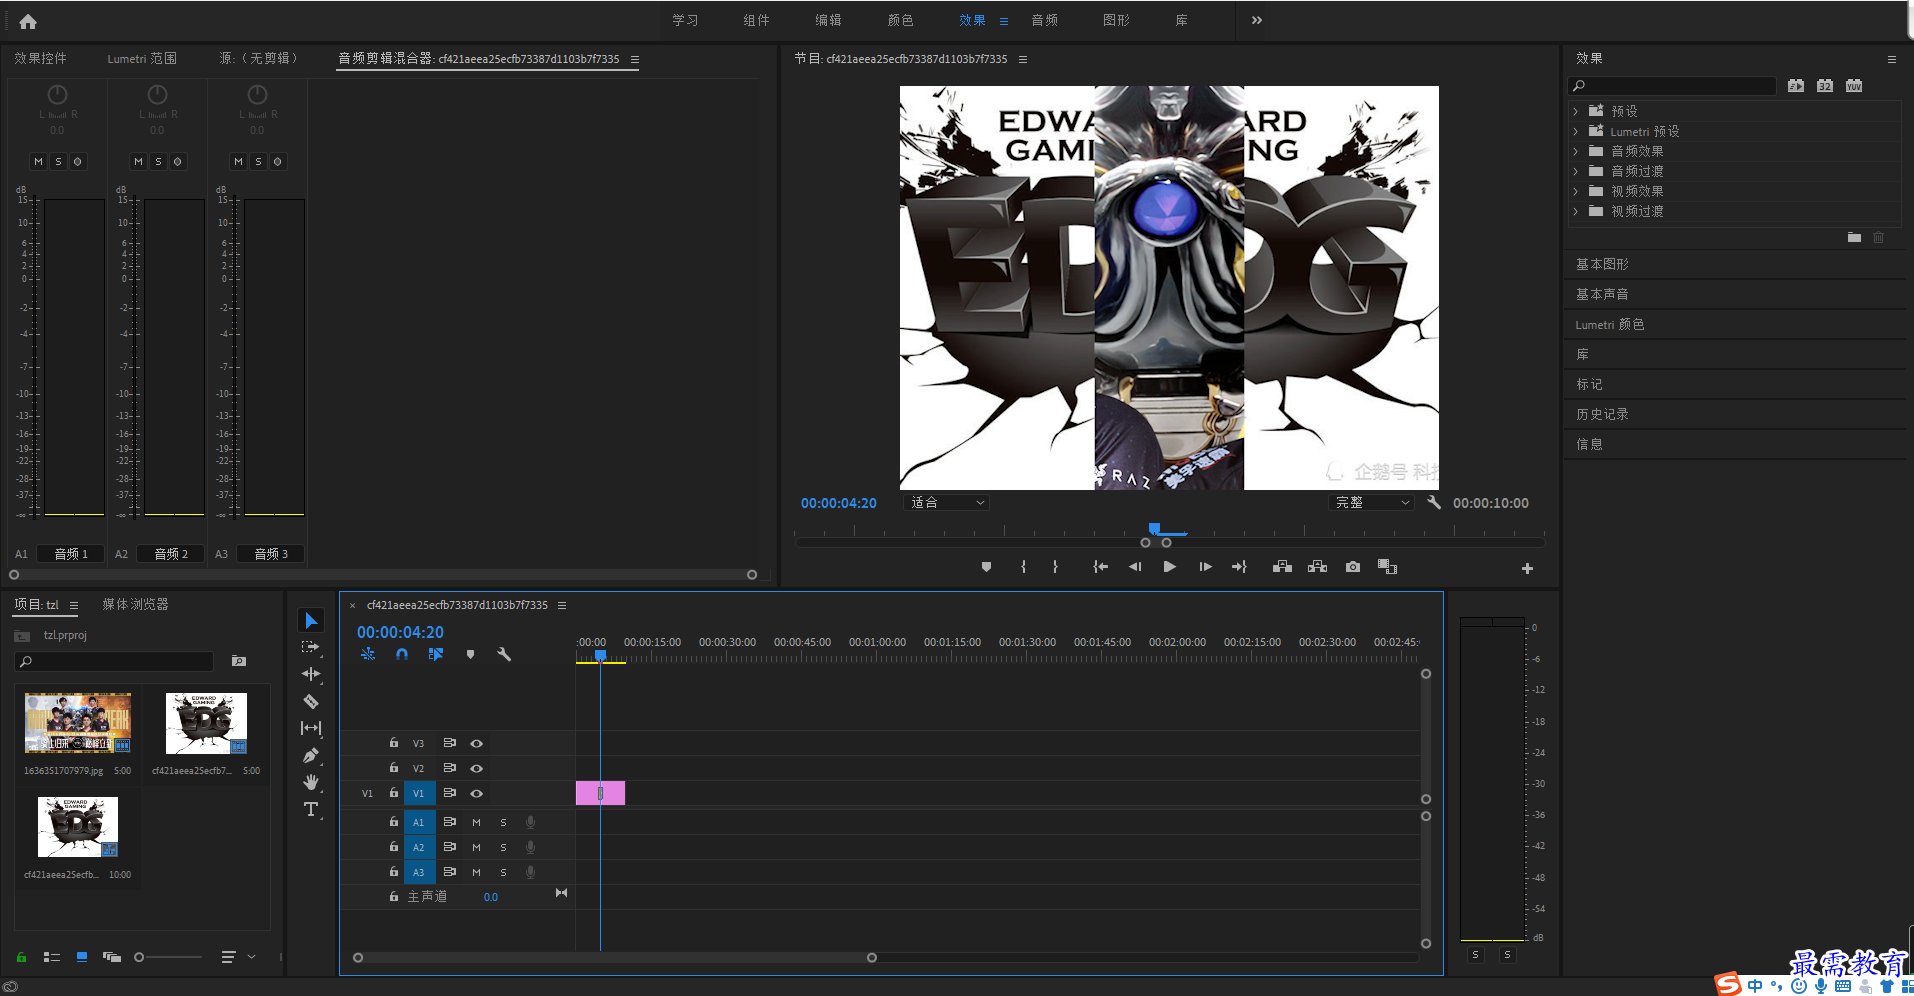Screen dimensions: 1914x996
Task: Toggle timeline Snap magnet icon
Action: 402,654
